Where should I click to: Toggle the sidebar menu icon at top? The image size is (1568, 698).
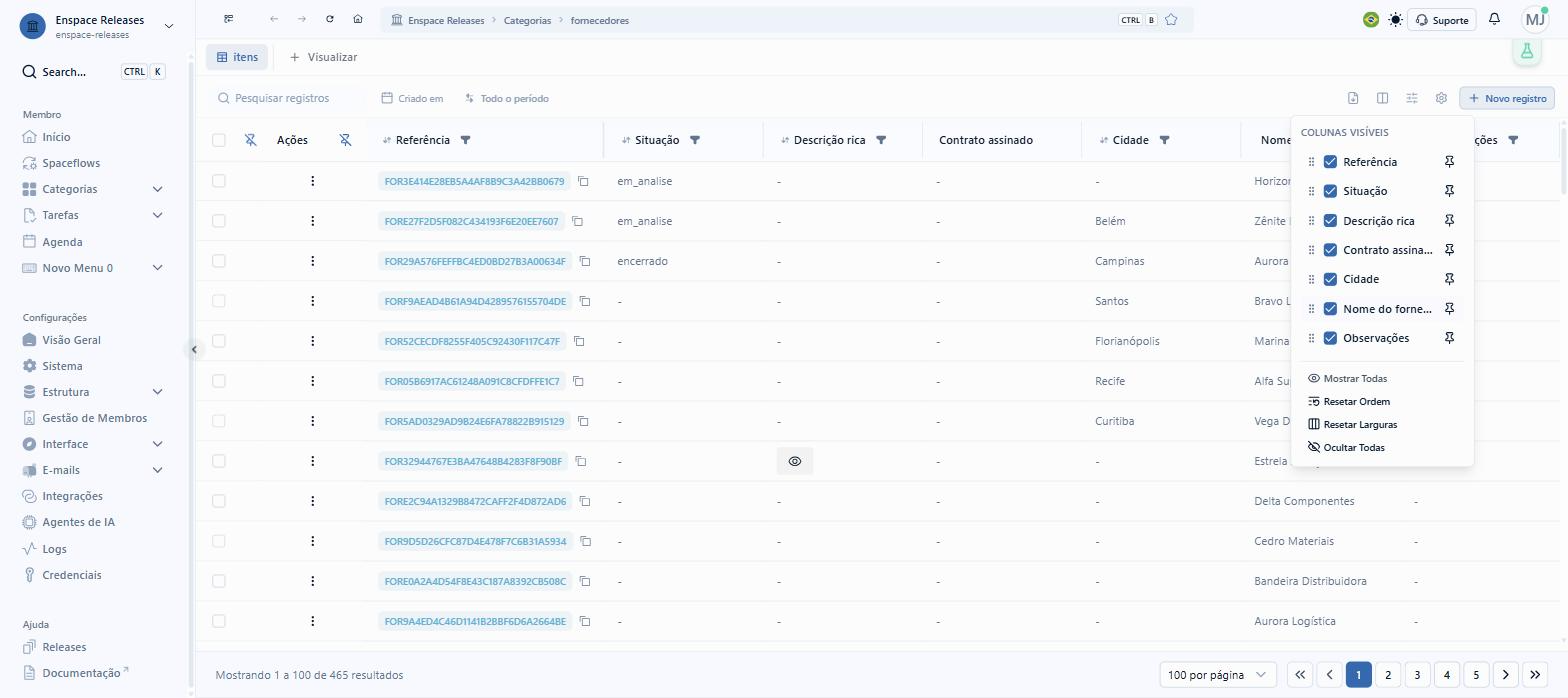pyautogui.click(x=229, y=20)
